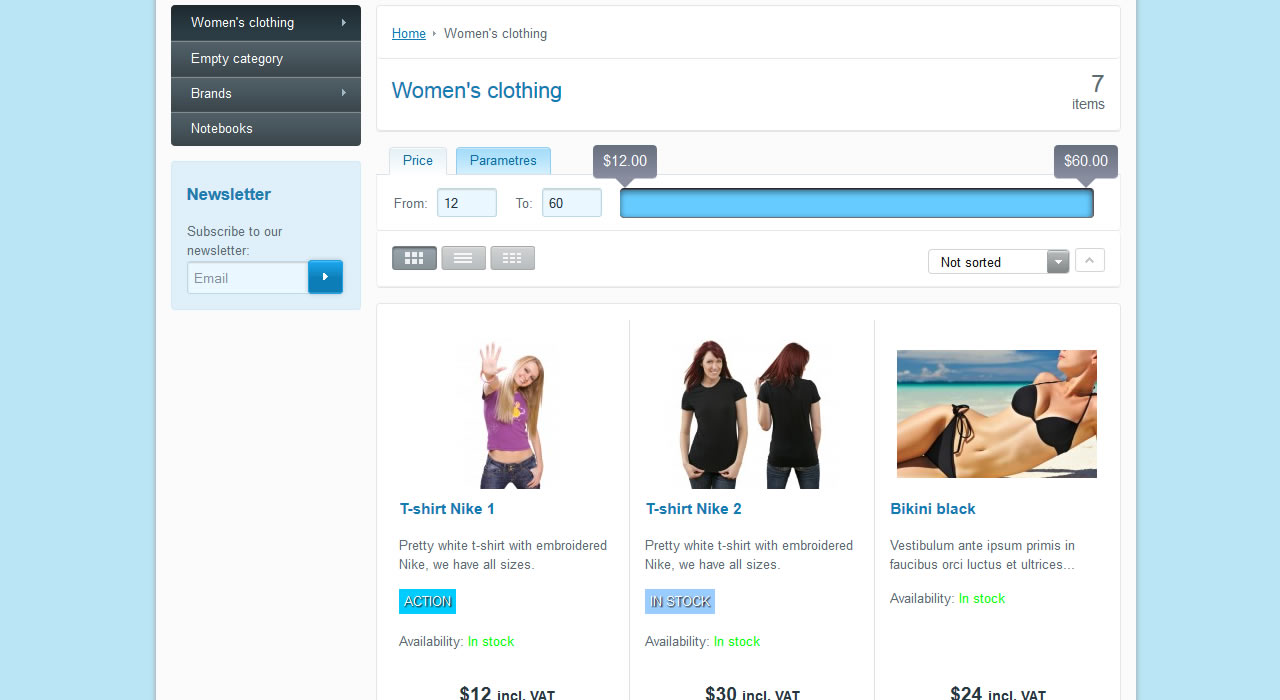
Task: Switch to grid view layout
Action: click(414, 258)
